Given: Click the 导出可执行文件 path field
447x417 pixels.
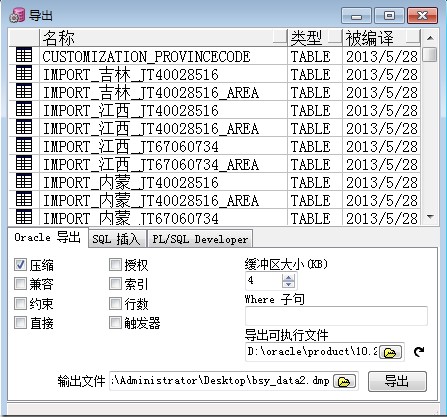Looking at the screenshot, I should [x=312, y=352].
